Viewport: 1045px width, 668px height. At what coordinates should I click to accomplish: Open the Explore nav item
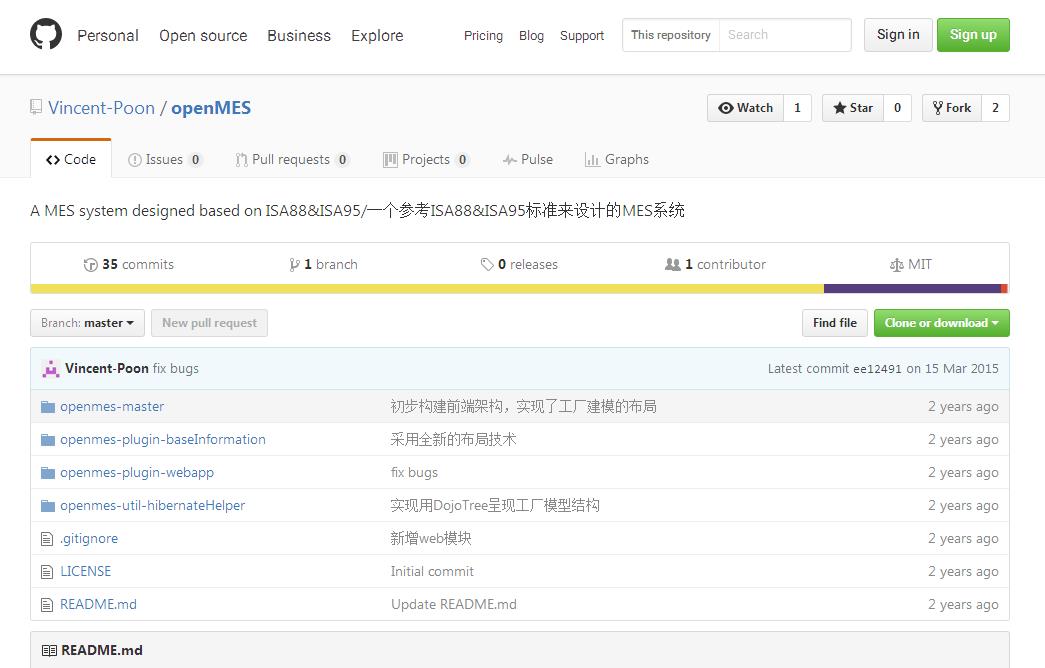coord(377,35)
